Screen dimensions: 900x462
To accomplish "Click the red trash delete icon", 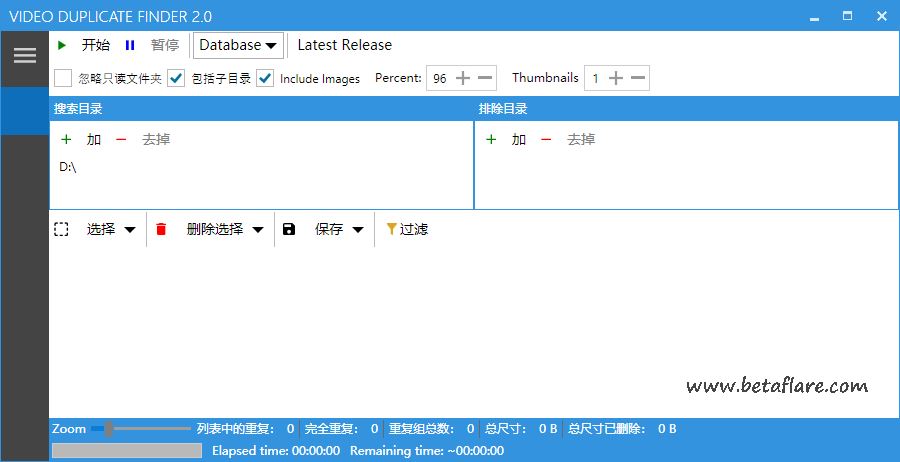I will tap(161, 229).
